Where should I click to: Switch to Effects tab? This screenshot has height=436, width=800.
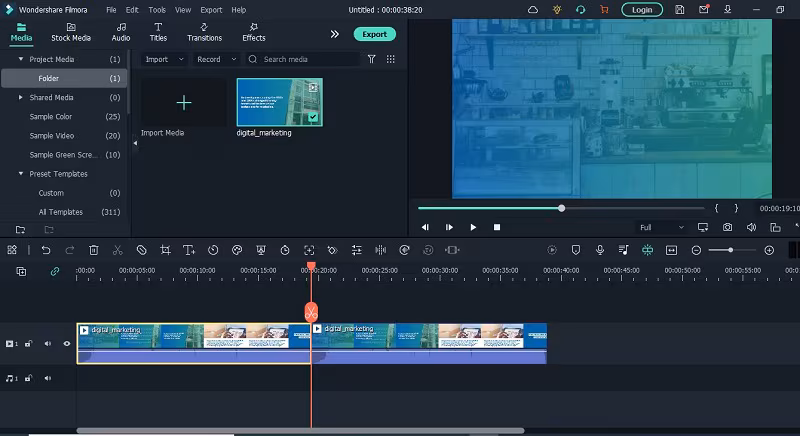(254, 32)
